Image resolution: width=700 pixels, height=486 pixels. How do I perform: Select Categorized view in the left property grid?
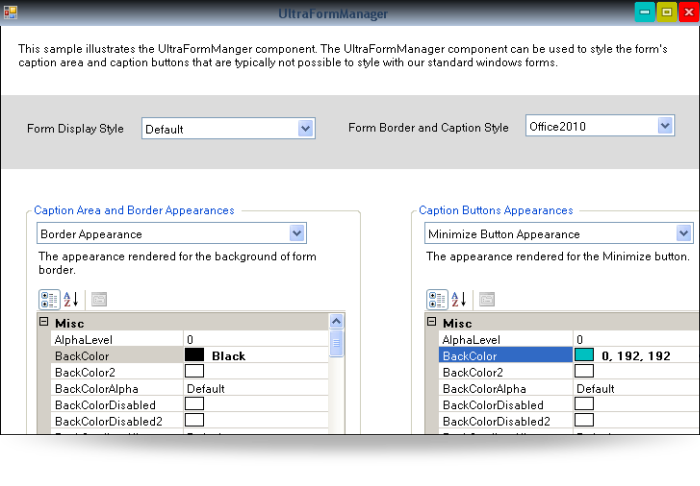(x=49, y=299)
